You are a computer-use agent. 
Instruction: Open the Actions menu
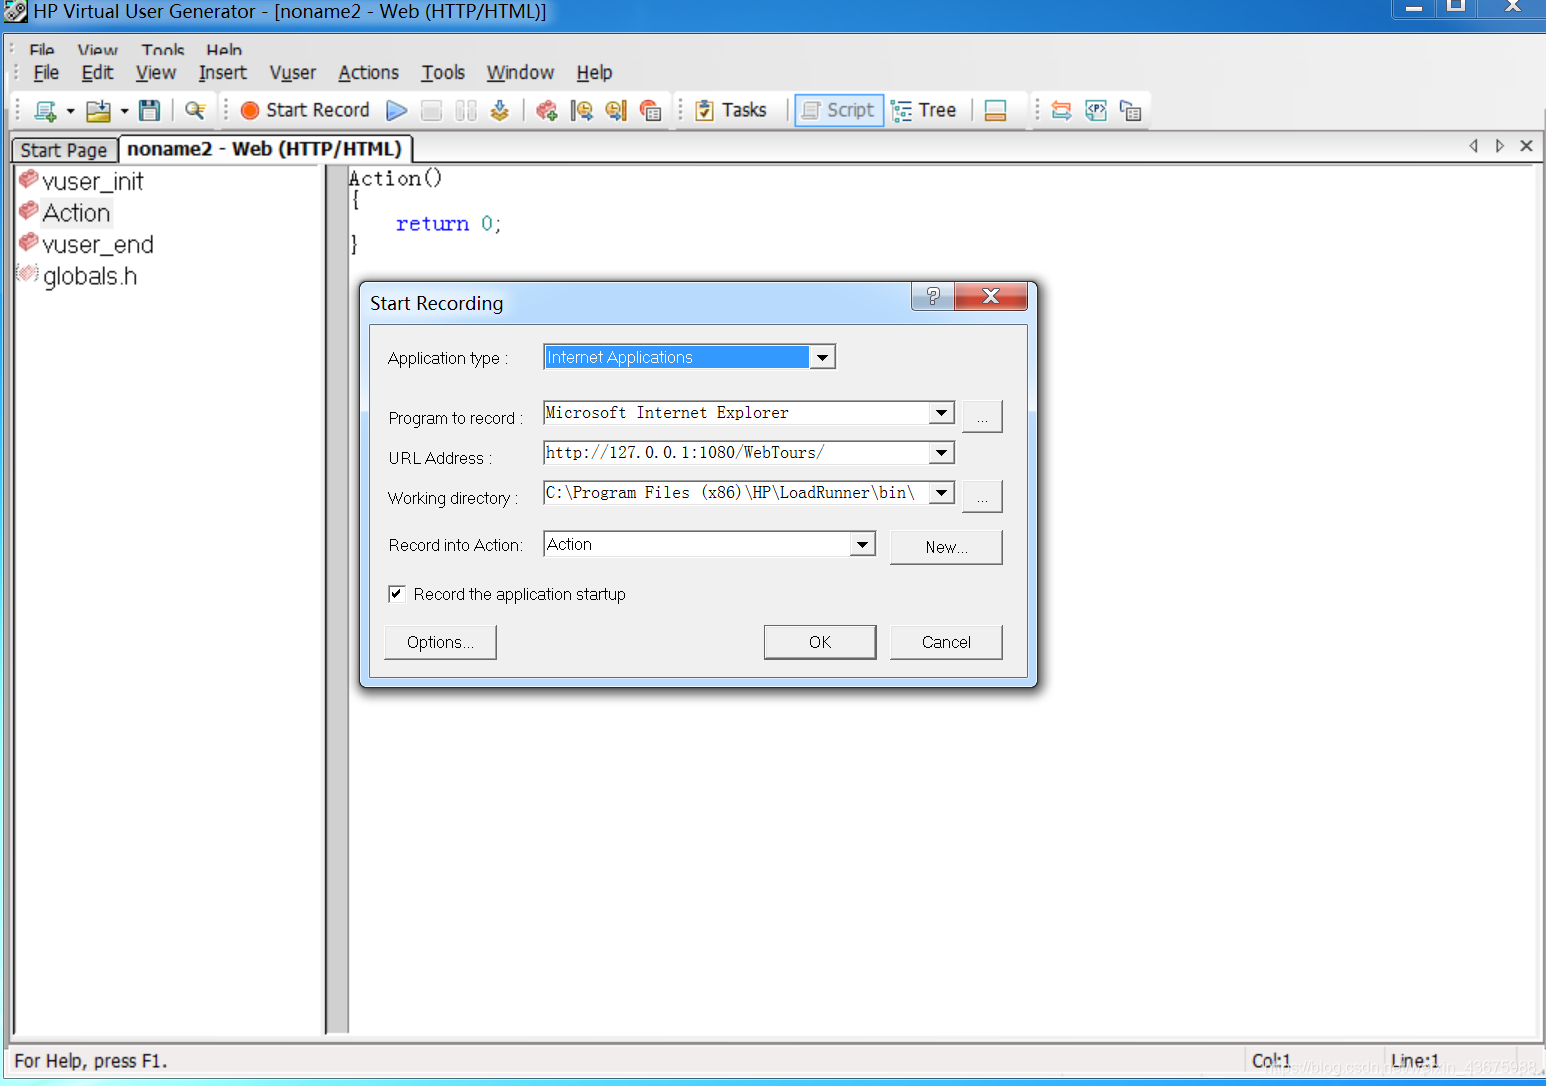coord(368,73)
